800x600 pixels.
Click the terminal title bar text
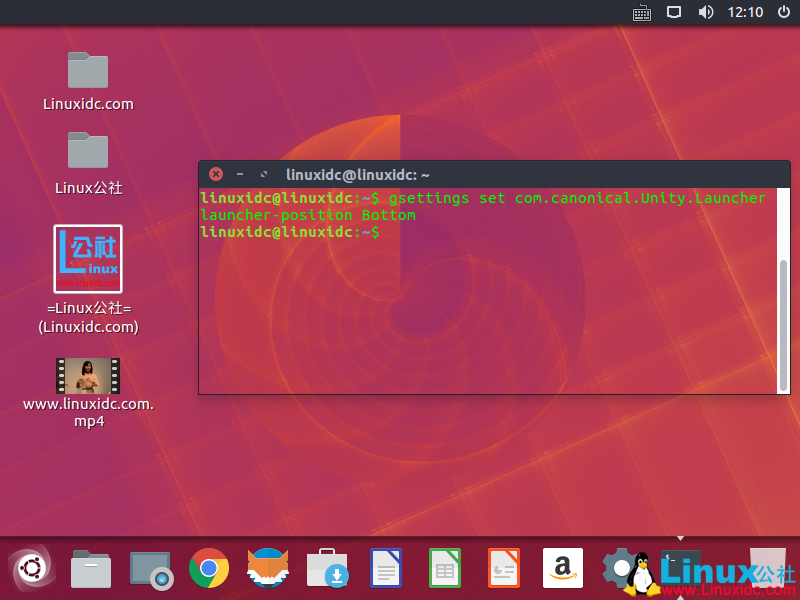(358, 175)
